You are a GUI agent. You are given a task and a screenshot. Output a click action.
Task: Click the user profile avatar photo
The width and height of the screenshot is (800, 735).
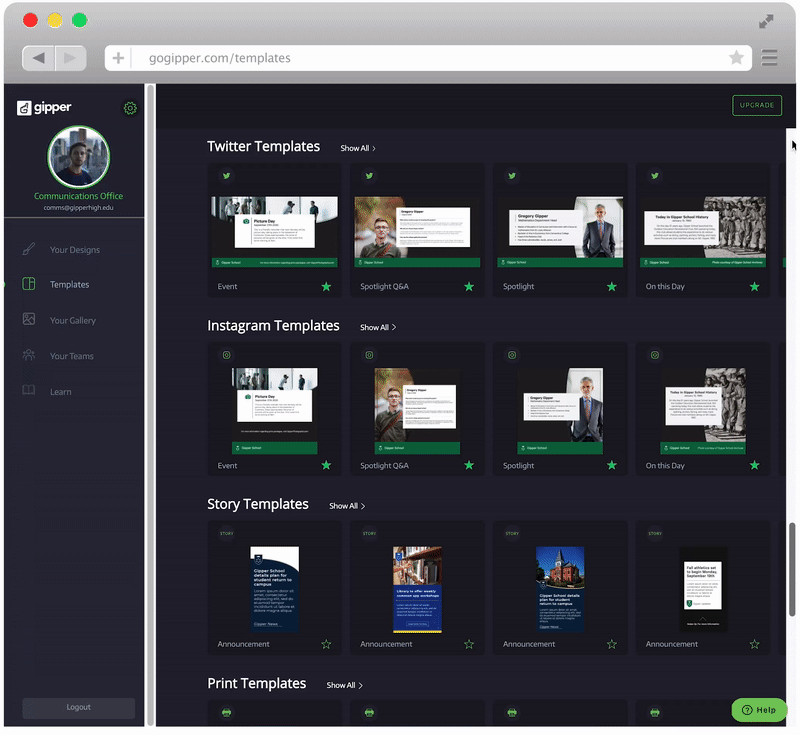[79, 157]
